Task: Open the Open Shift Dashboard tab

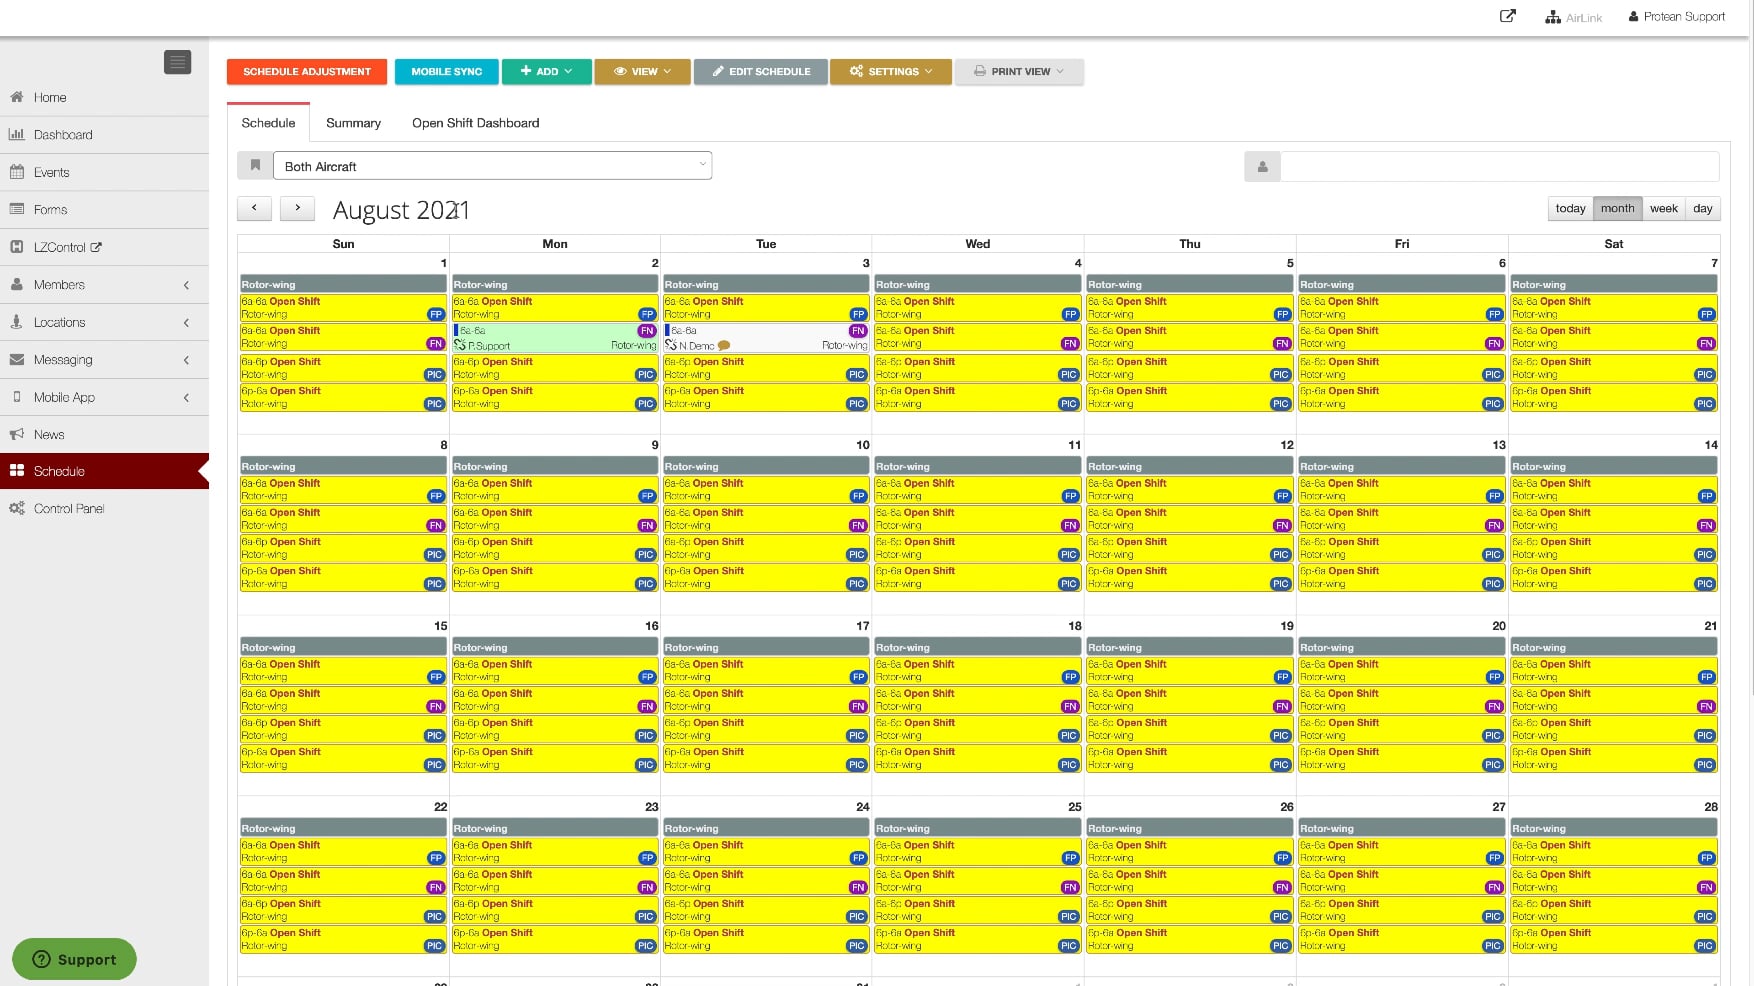Action: [x=475, y=122]
